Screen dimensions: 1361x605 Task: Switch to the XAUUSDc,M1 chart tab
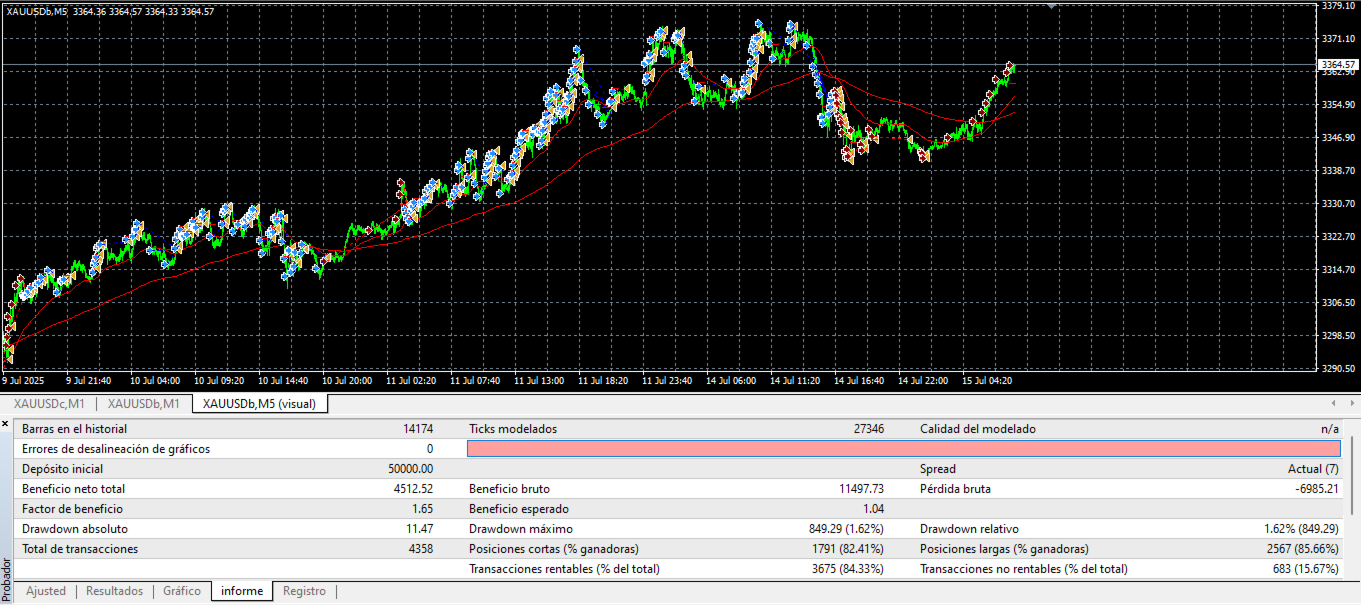coord(49,403)
